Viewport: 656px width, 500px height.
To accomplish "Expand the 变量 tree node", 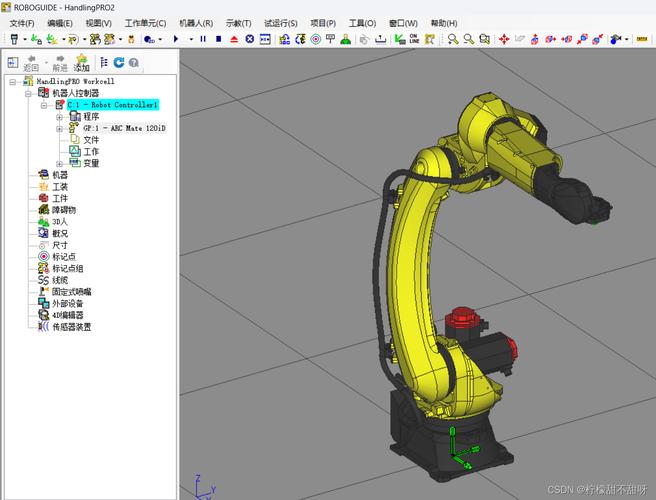I will coord(60,163).
